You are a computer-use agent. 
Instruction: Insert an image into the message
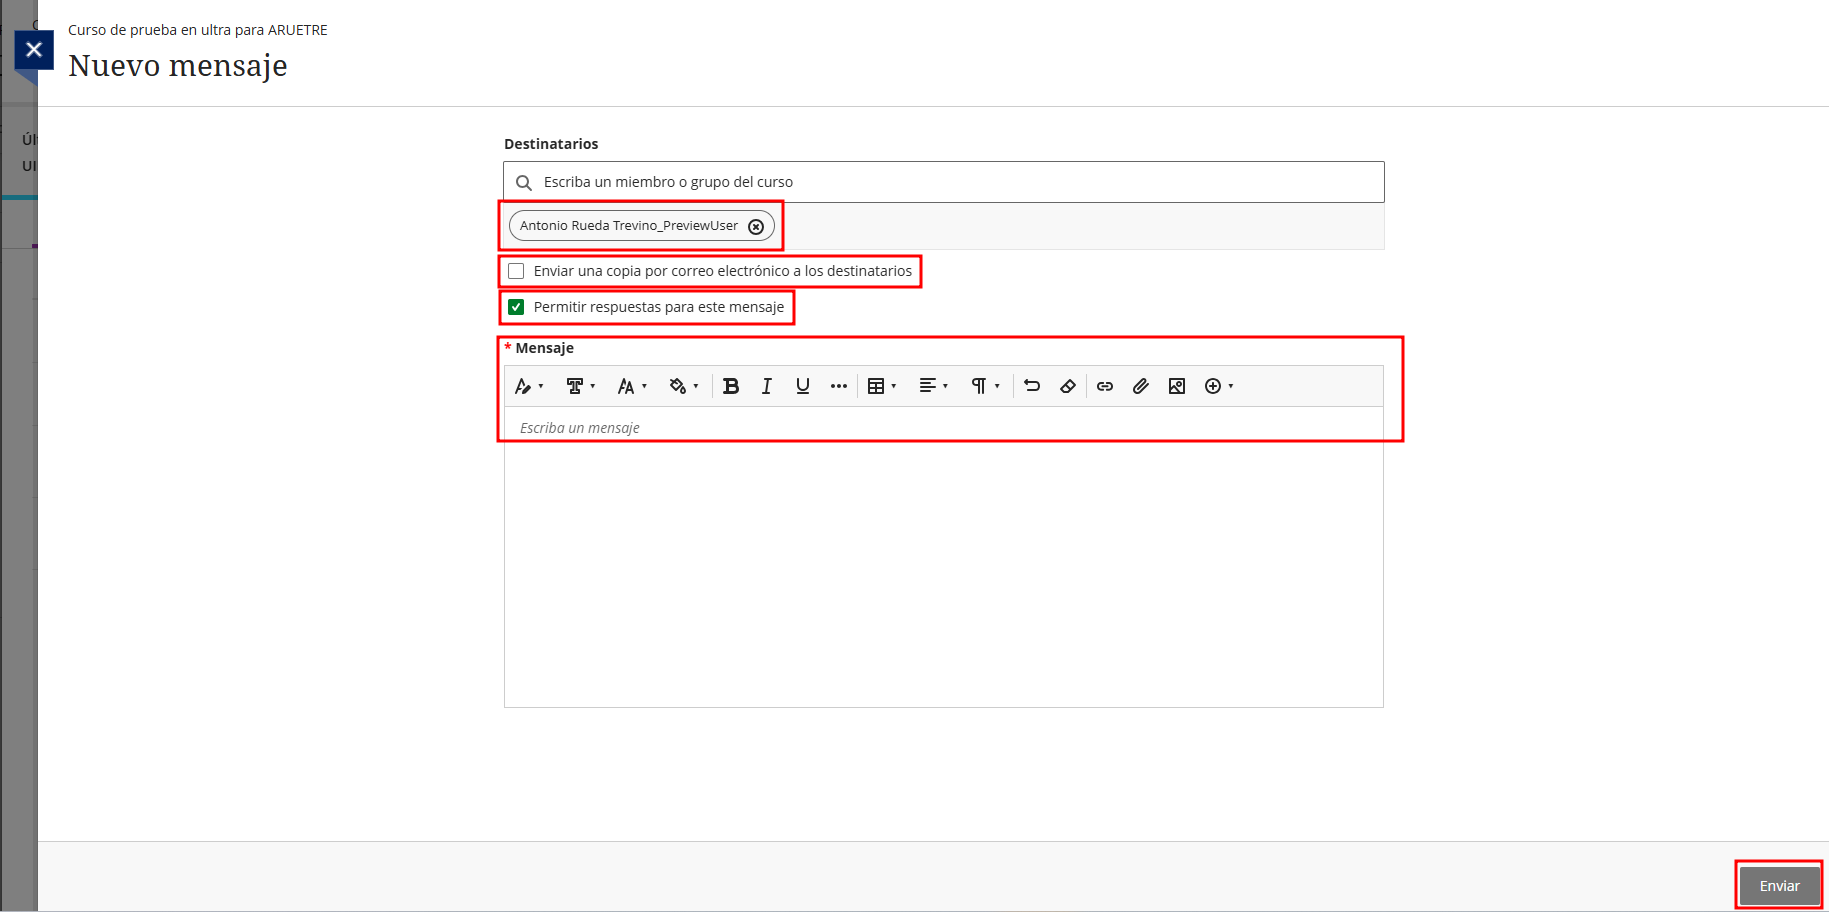[1177, 386]
